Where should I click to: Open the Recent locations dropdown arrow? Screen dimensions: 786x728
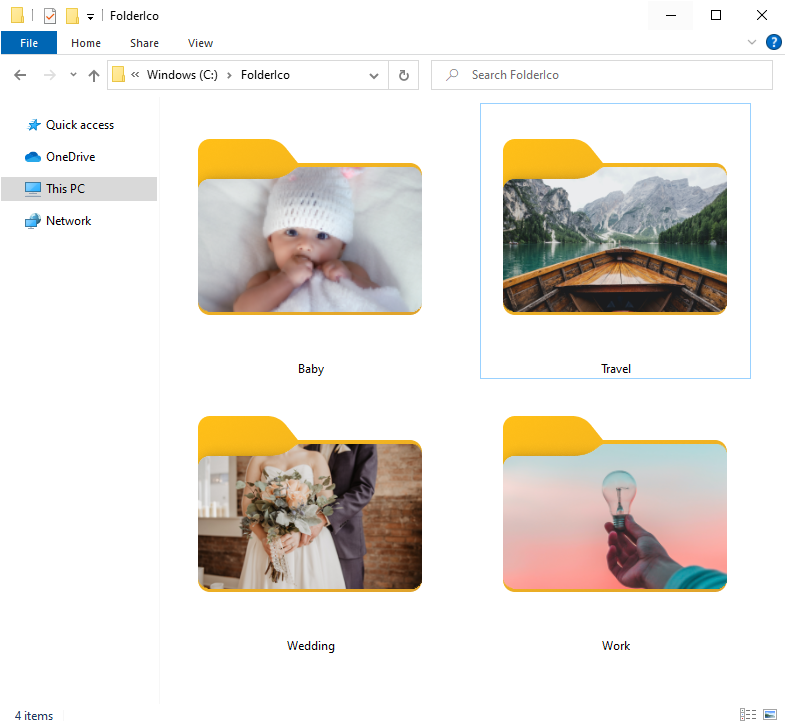(x=73, y=75)
